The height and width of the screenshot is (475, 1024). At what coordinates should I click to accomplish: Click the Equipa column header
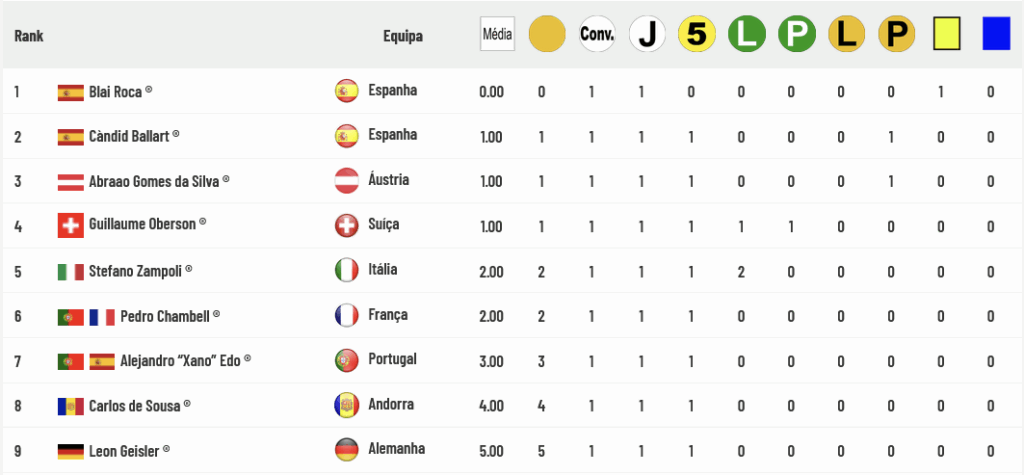[403, 36]
